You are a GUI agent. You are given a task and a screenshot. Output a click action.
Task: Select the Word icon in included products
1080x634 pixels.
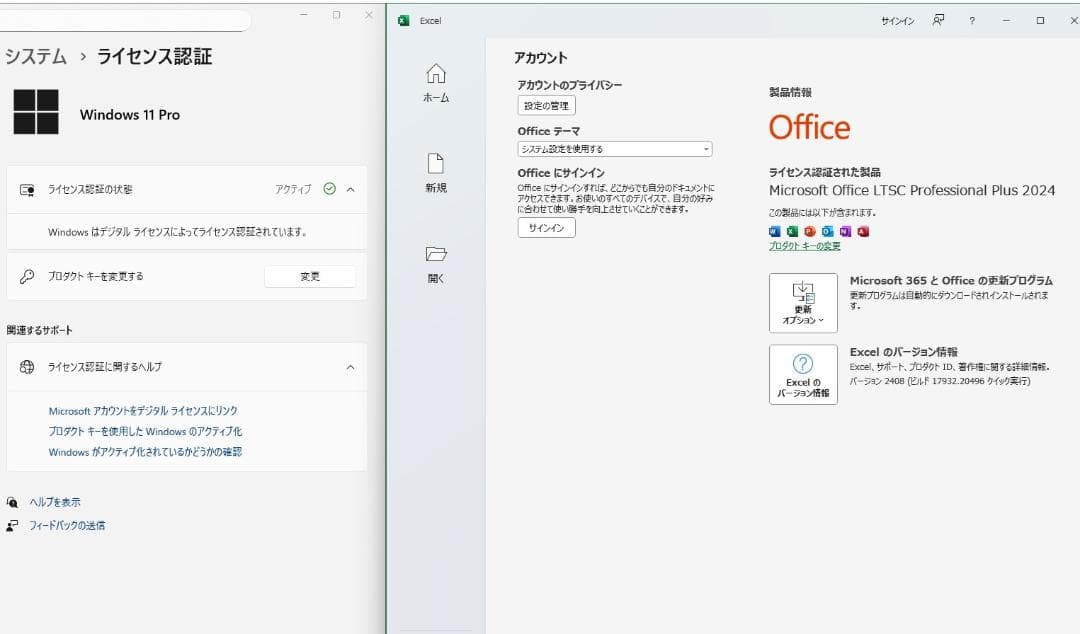coord(773,231)
